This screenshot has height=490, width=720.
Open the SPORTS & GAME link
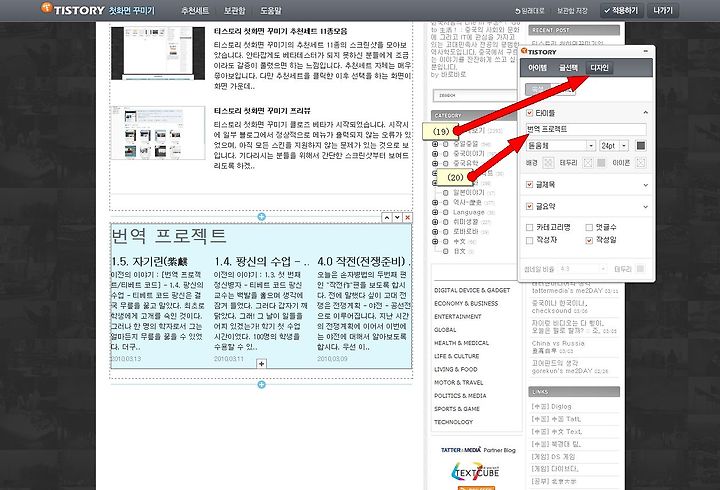pyautogui.click(x=457, y=409)
